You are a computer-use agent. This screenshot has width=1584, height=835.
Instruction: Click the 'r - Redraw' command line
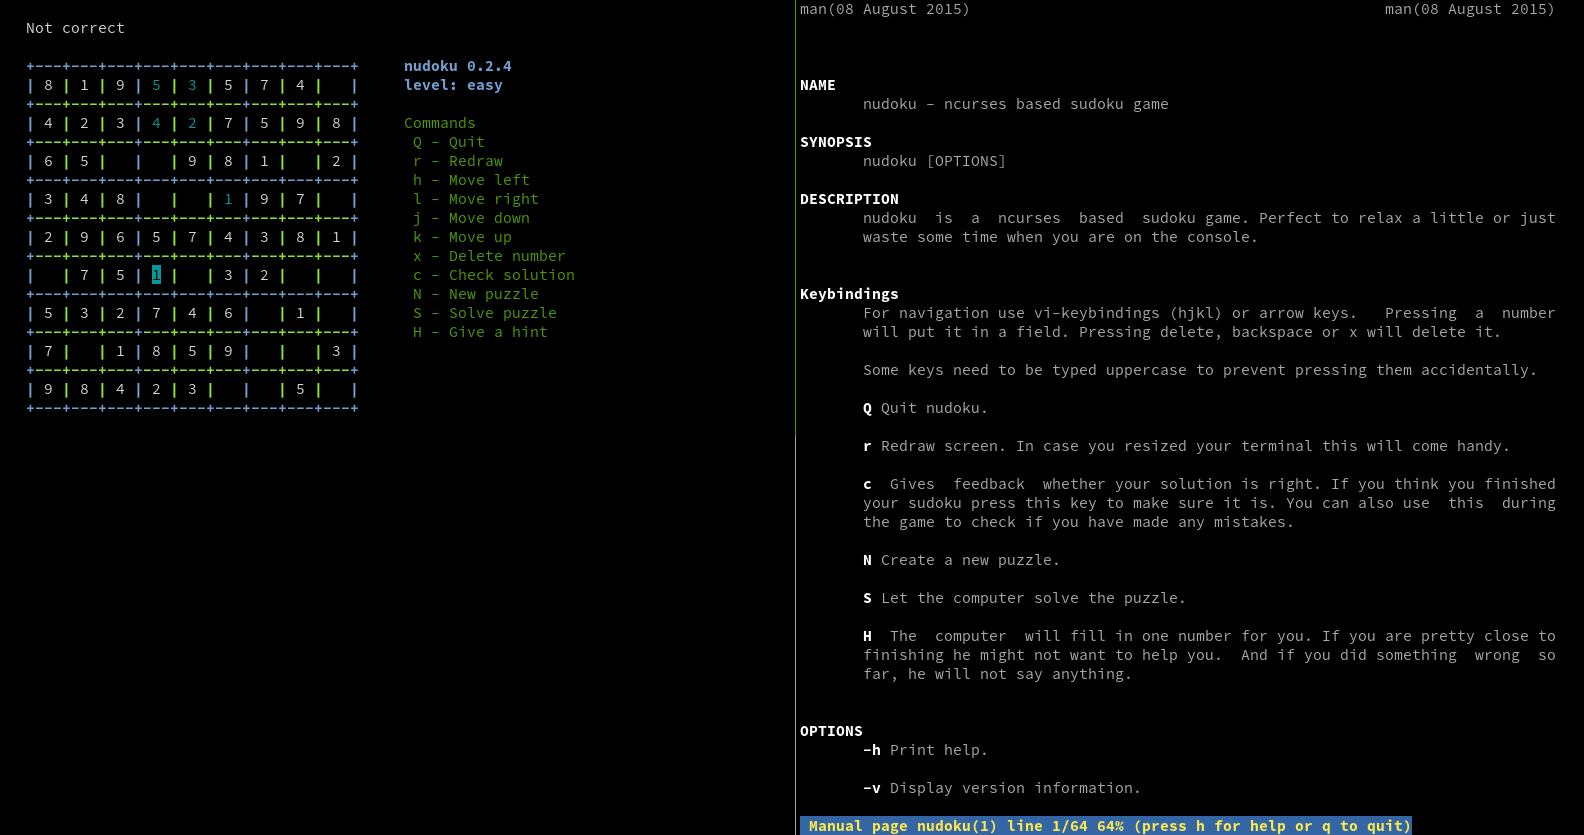(458, 161)
